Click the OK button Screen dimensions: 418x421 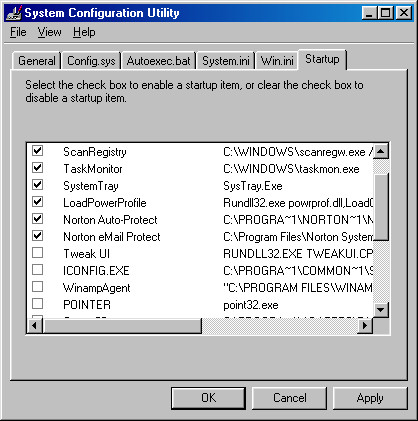(x=208, y=398)
